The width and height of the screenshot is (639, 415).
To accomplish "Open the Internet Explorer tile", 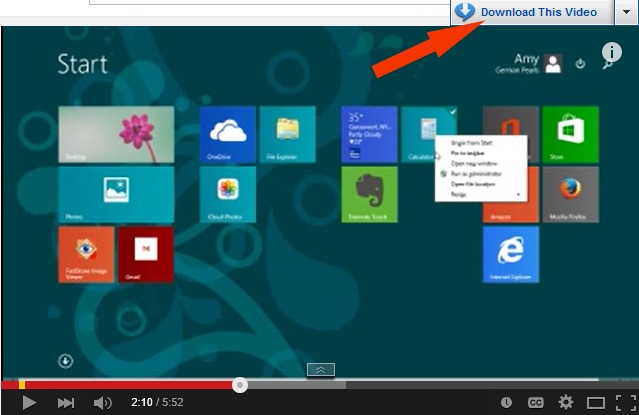I will 511,254.
